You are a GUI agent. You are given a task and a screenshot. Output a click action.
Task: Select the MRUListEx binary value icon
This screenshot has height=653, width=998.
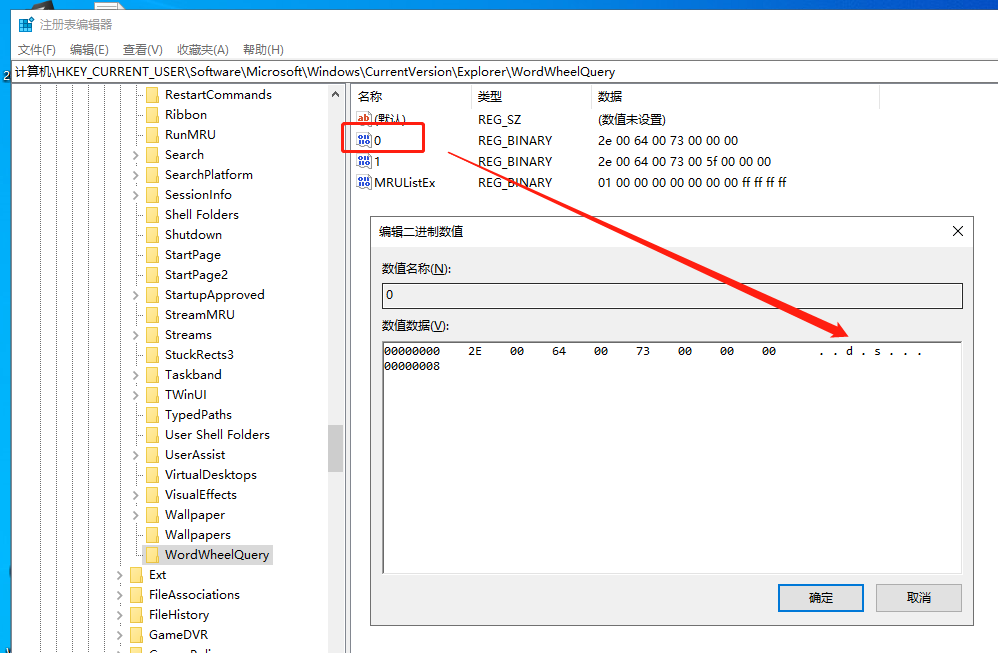pyautogui.click(x=364, y=182)
